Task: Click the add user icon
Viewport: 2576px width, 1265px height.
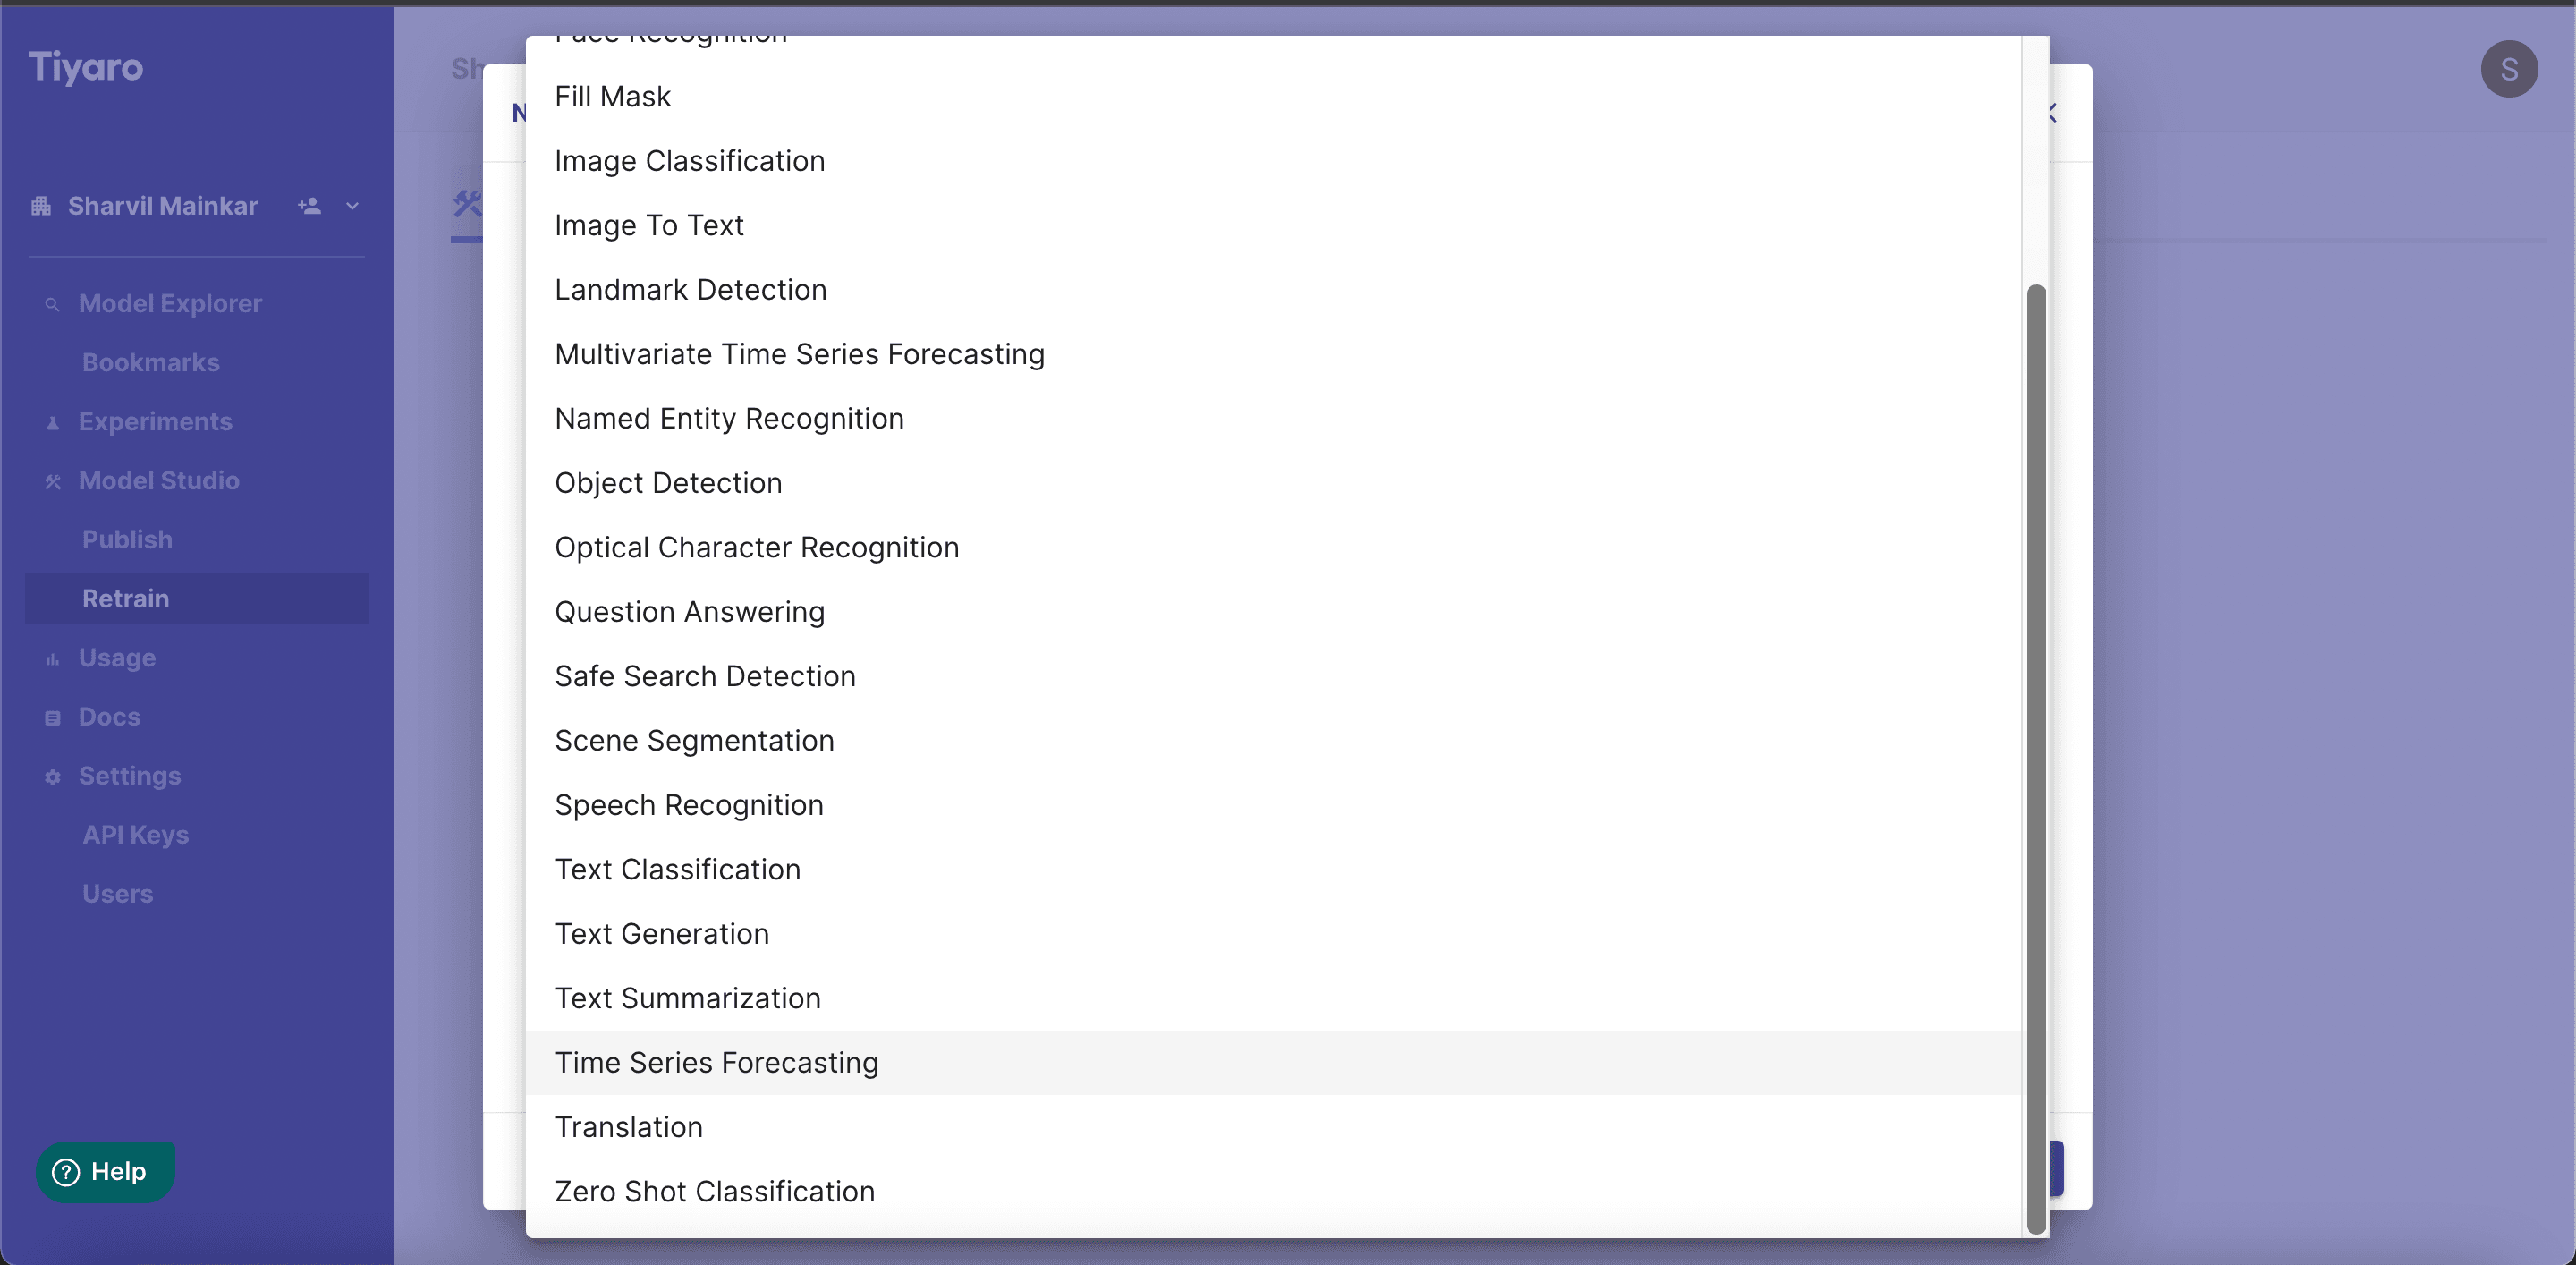Action: coord(309,206)
